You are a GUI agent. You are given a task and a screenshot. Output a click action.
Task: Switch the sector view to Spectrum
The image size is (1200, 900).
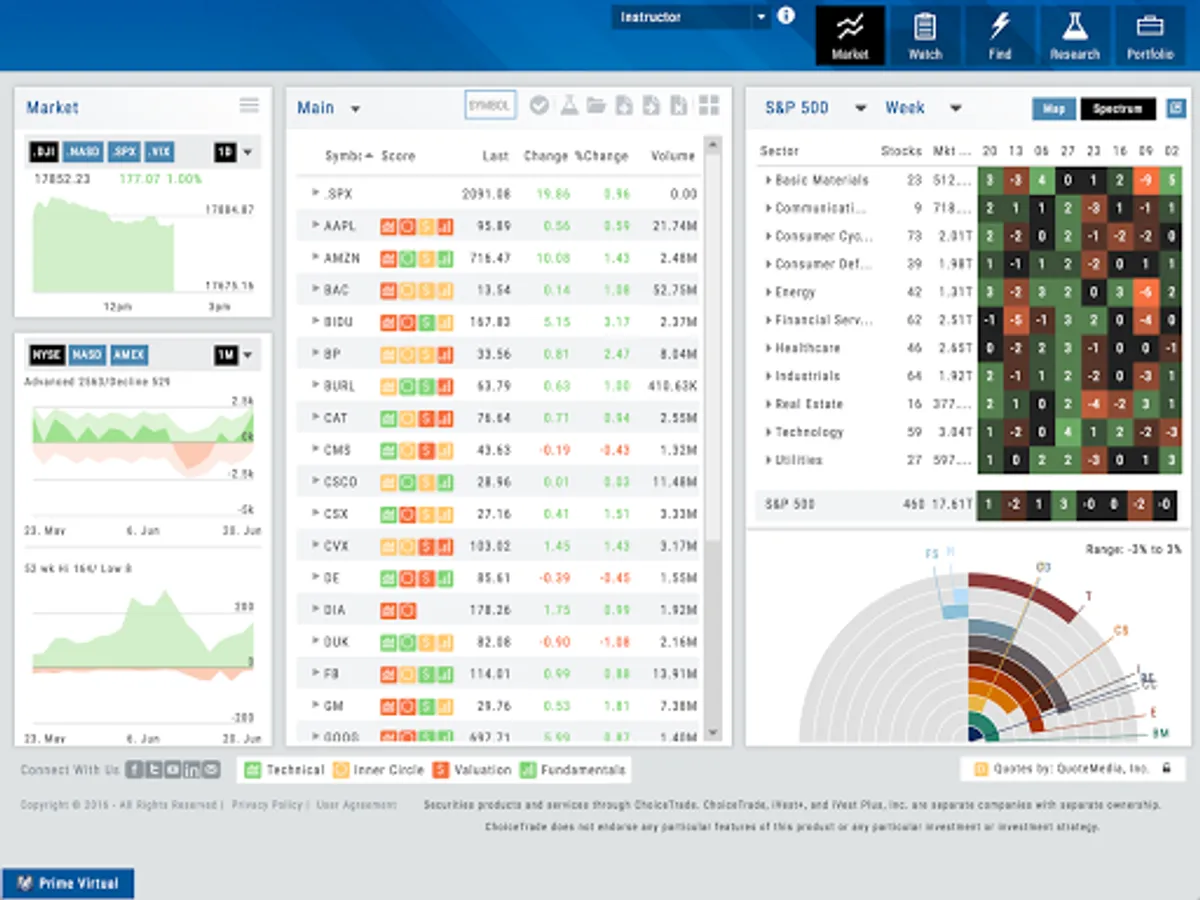click(1117, 109)
